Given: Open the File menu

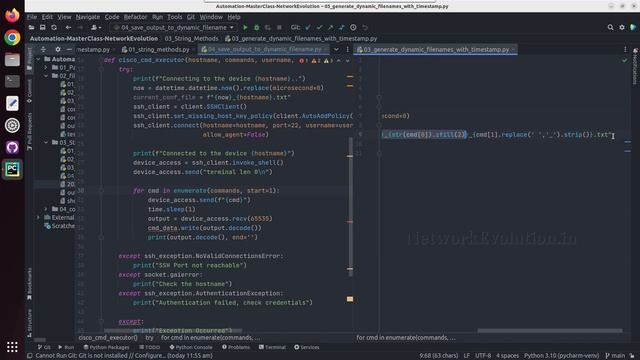Looking at the screenshot, I should [x=32, y=17].
